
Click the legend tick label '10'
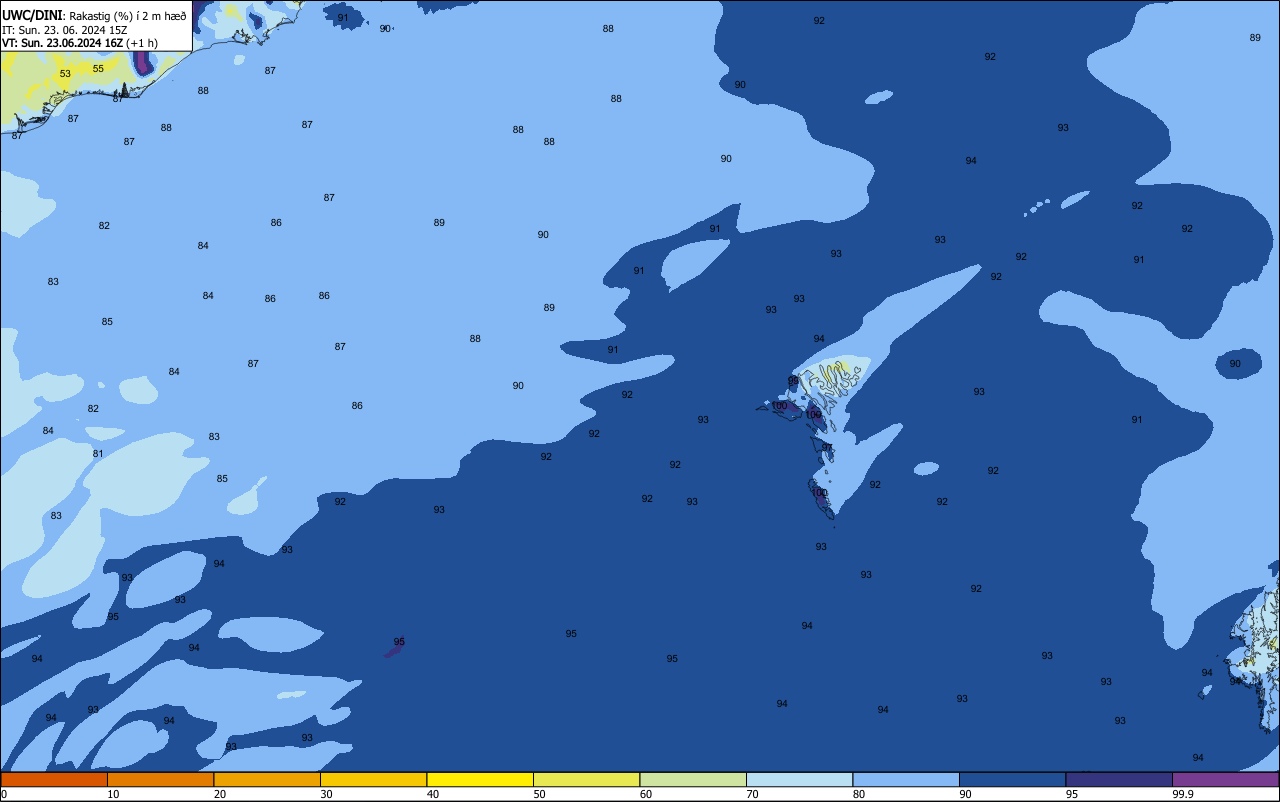click(x=113, y=794)
